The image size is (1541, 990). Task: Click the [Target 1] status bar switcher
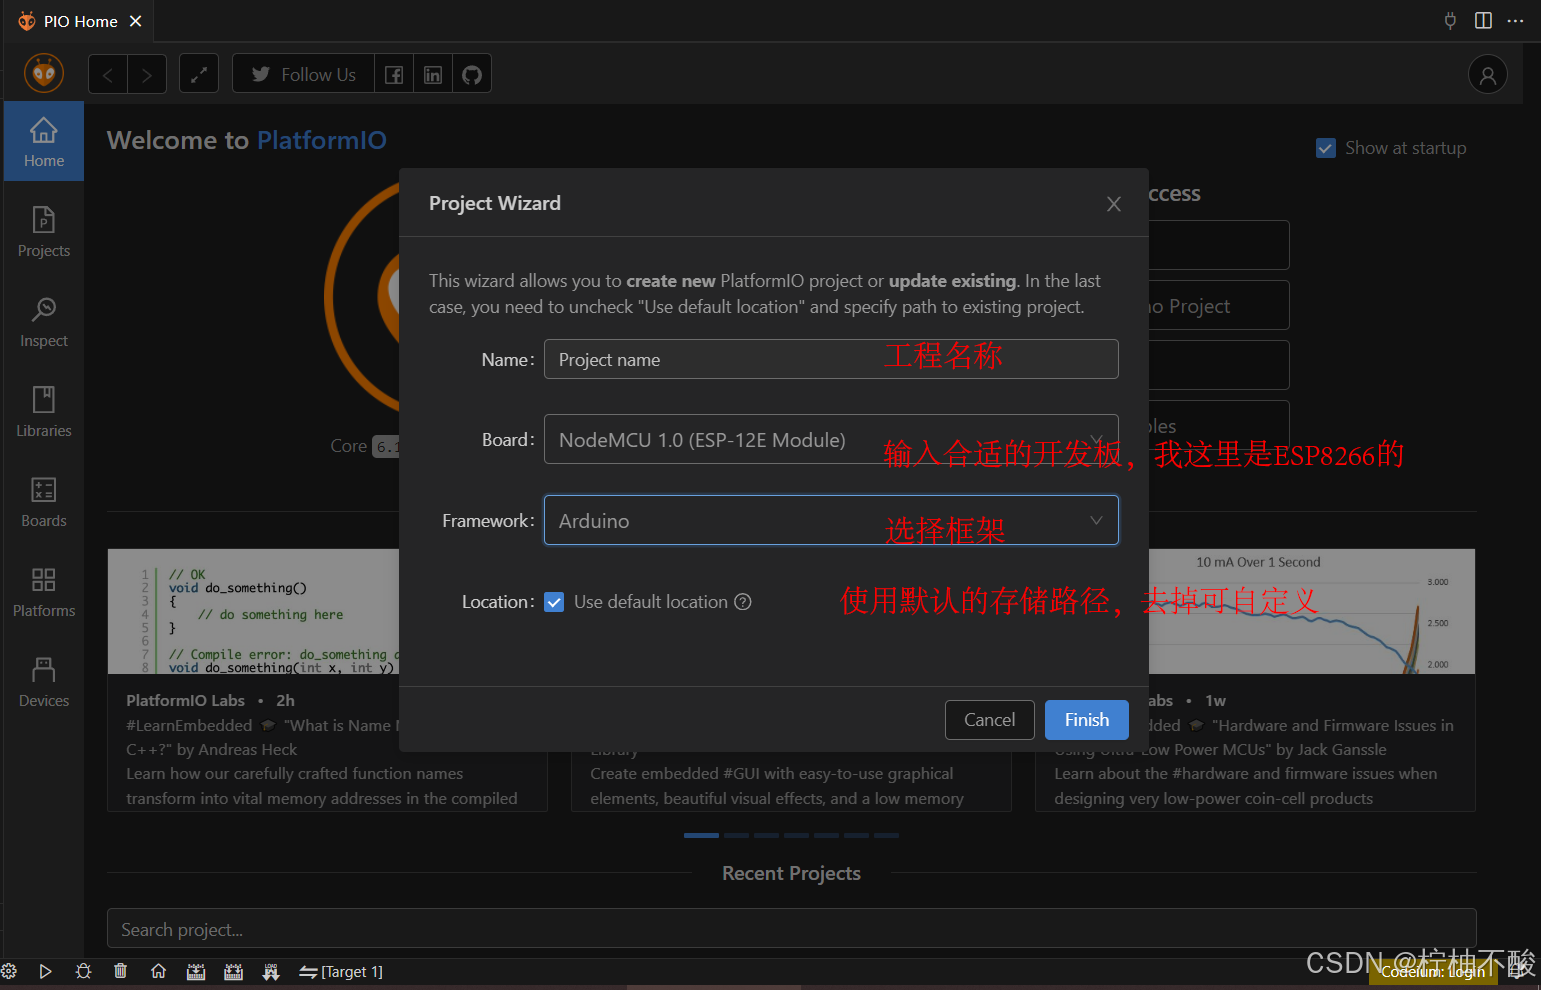[341, 971]
